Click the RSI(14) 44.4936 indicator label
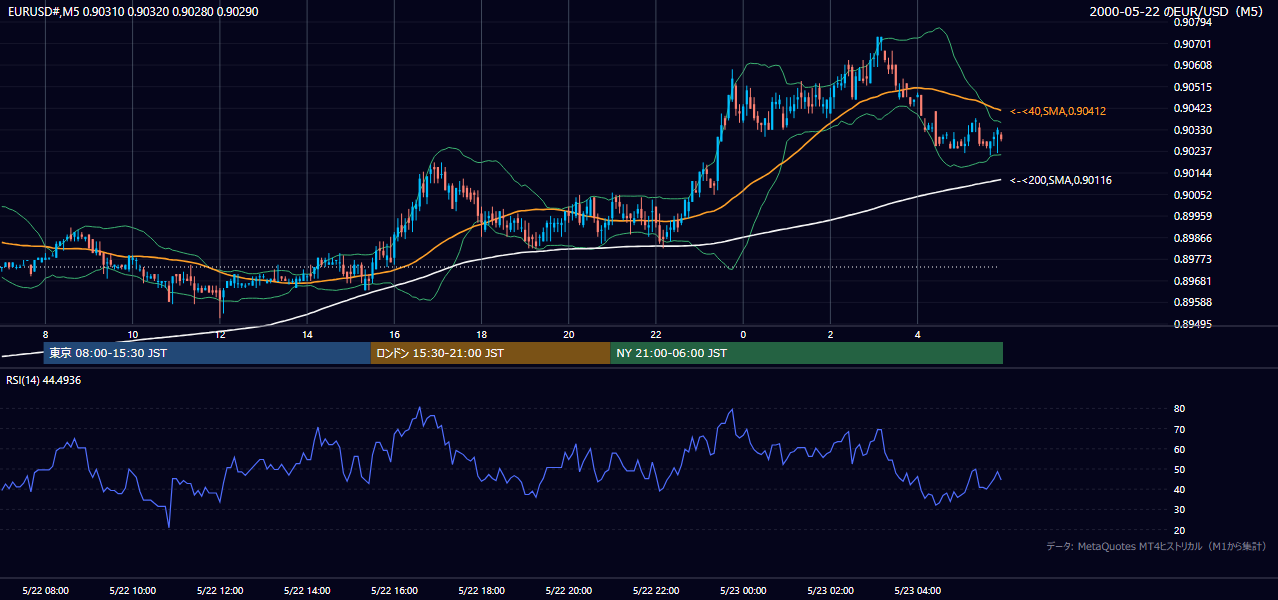 click(x=43, y=380)
